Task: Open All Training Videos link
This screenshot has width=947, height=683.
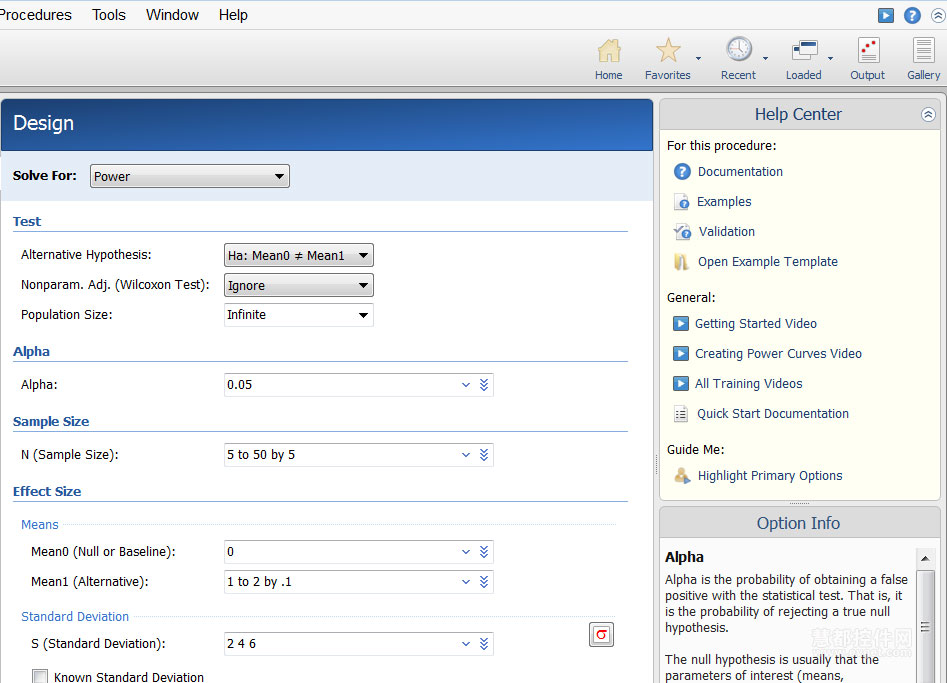Action: [x=748, y=383]
